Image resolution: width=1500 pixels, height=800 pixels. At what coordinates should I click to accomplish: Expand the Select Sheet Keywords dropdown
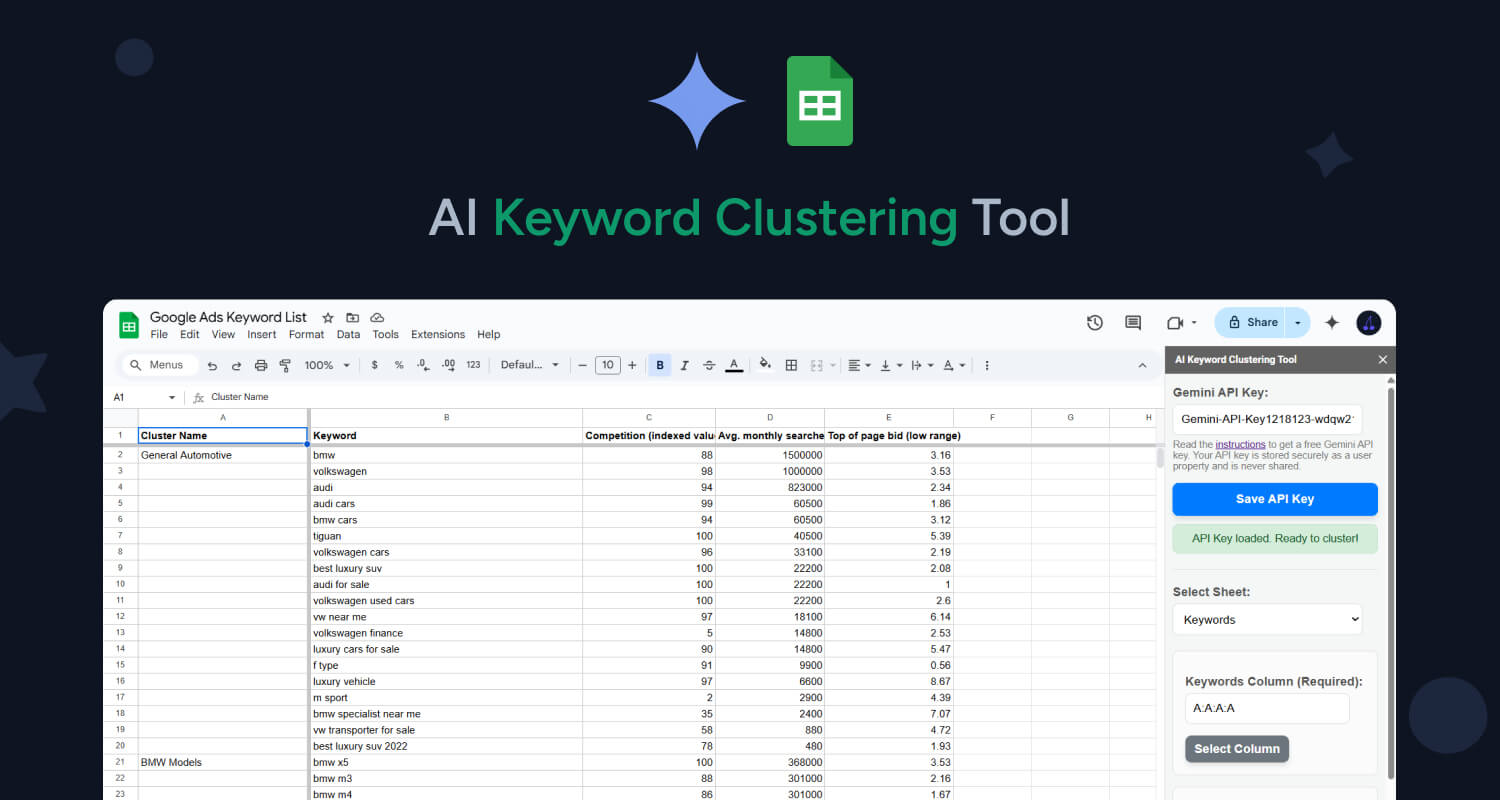1267,620
